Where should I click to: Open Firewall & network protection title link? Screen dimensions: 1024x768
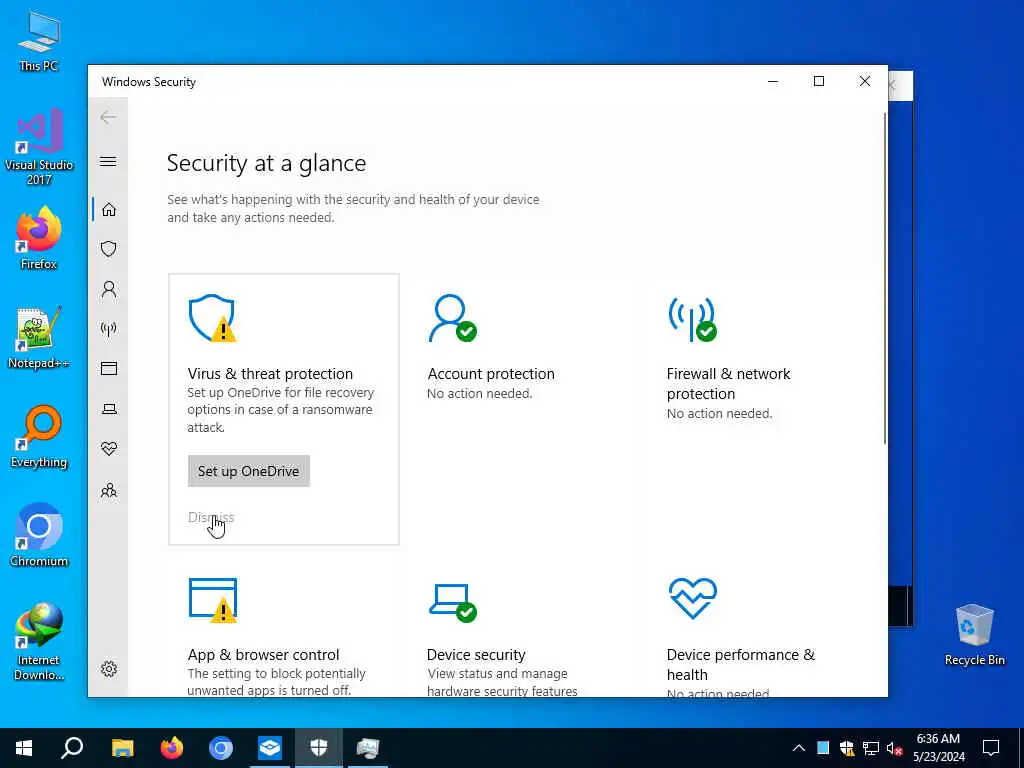pyautogui.click(x=728, y=384)
